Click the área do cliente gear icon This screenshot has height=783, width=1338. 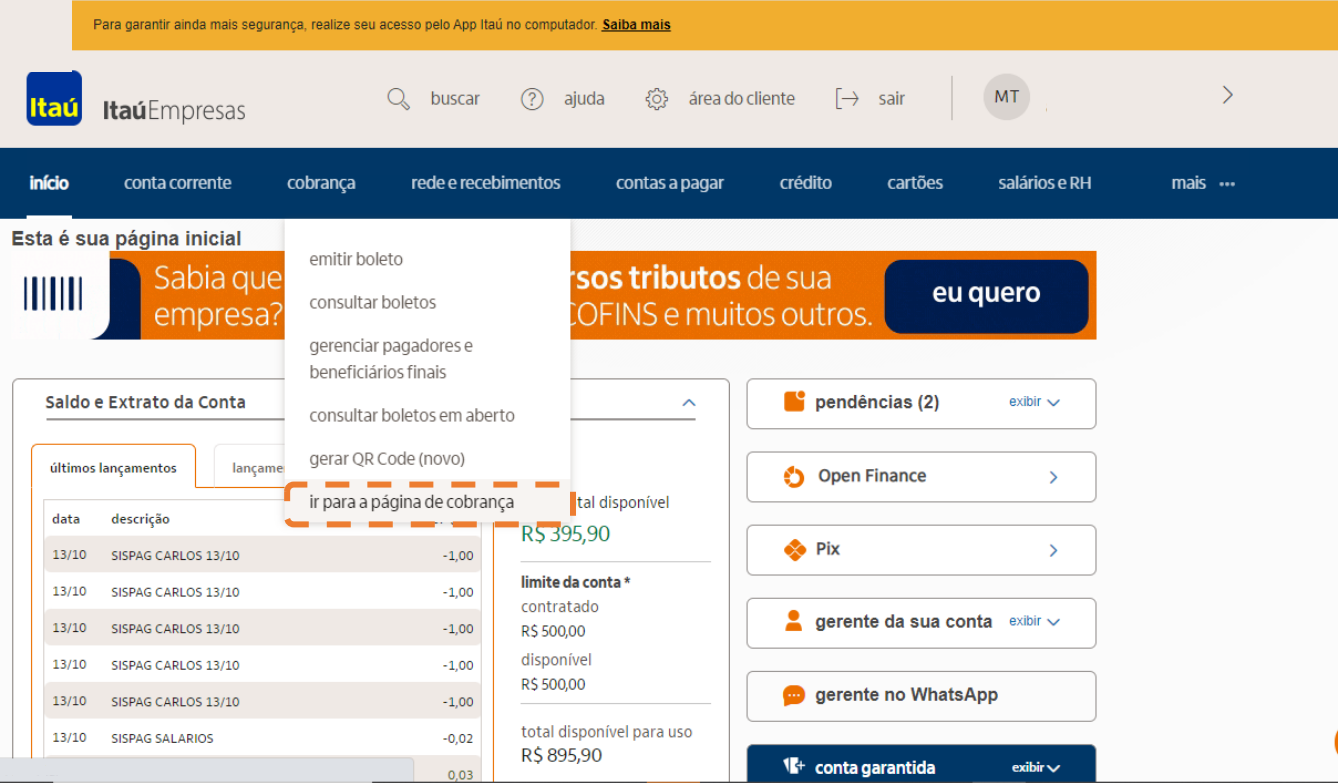(656, 99)
